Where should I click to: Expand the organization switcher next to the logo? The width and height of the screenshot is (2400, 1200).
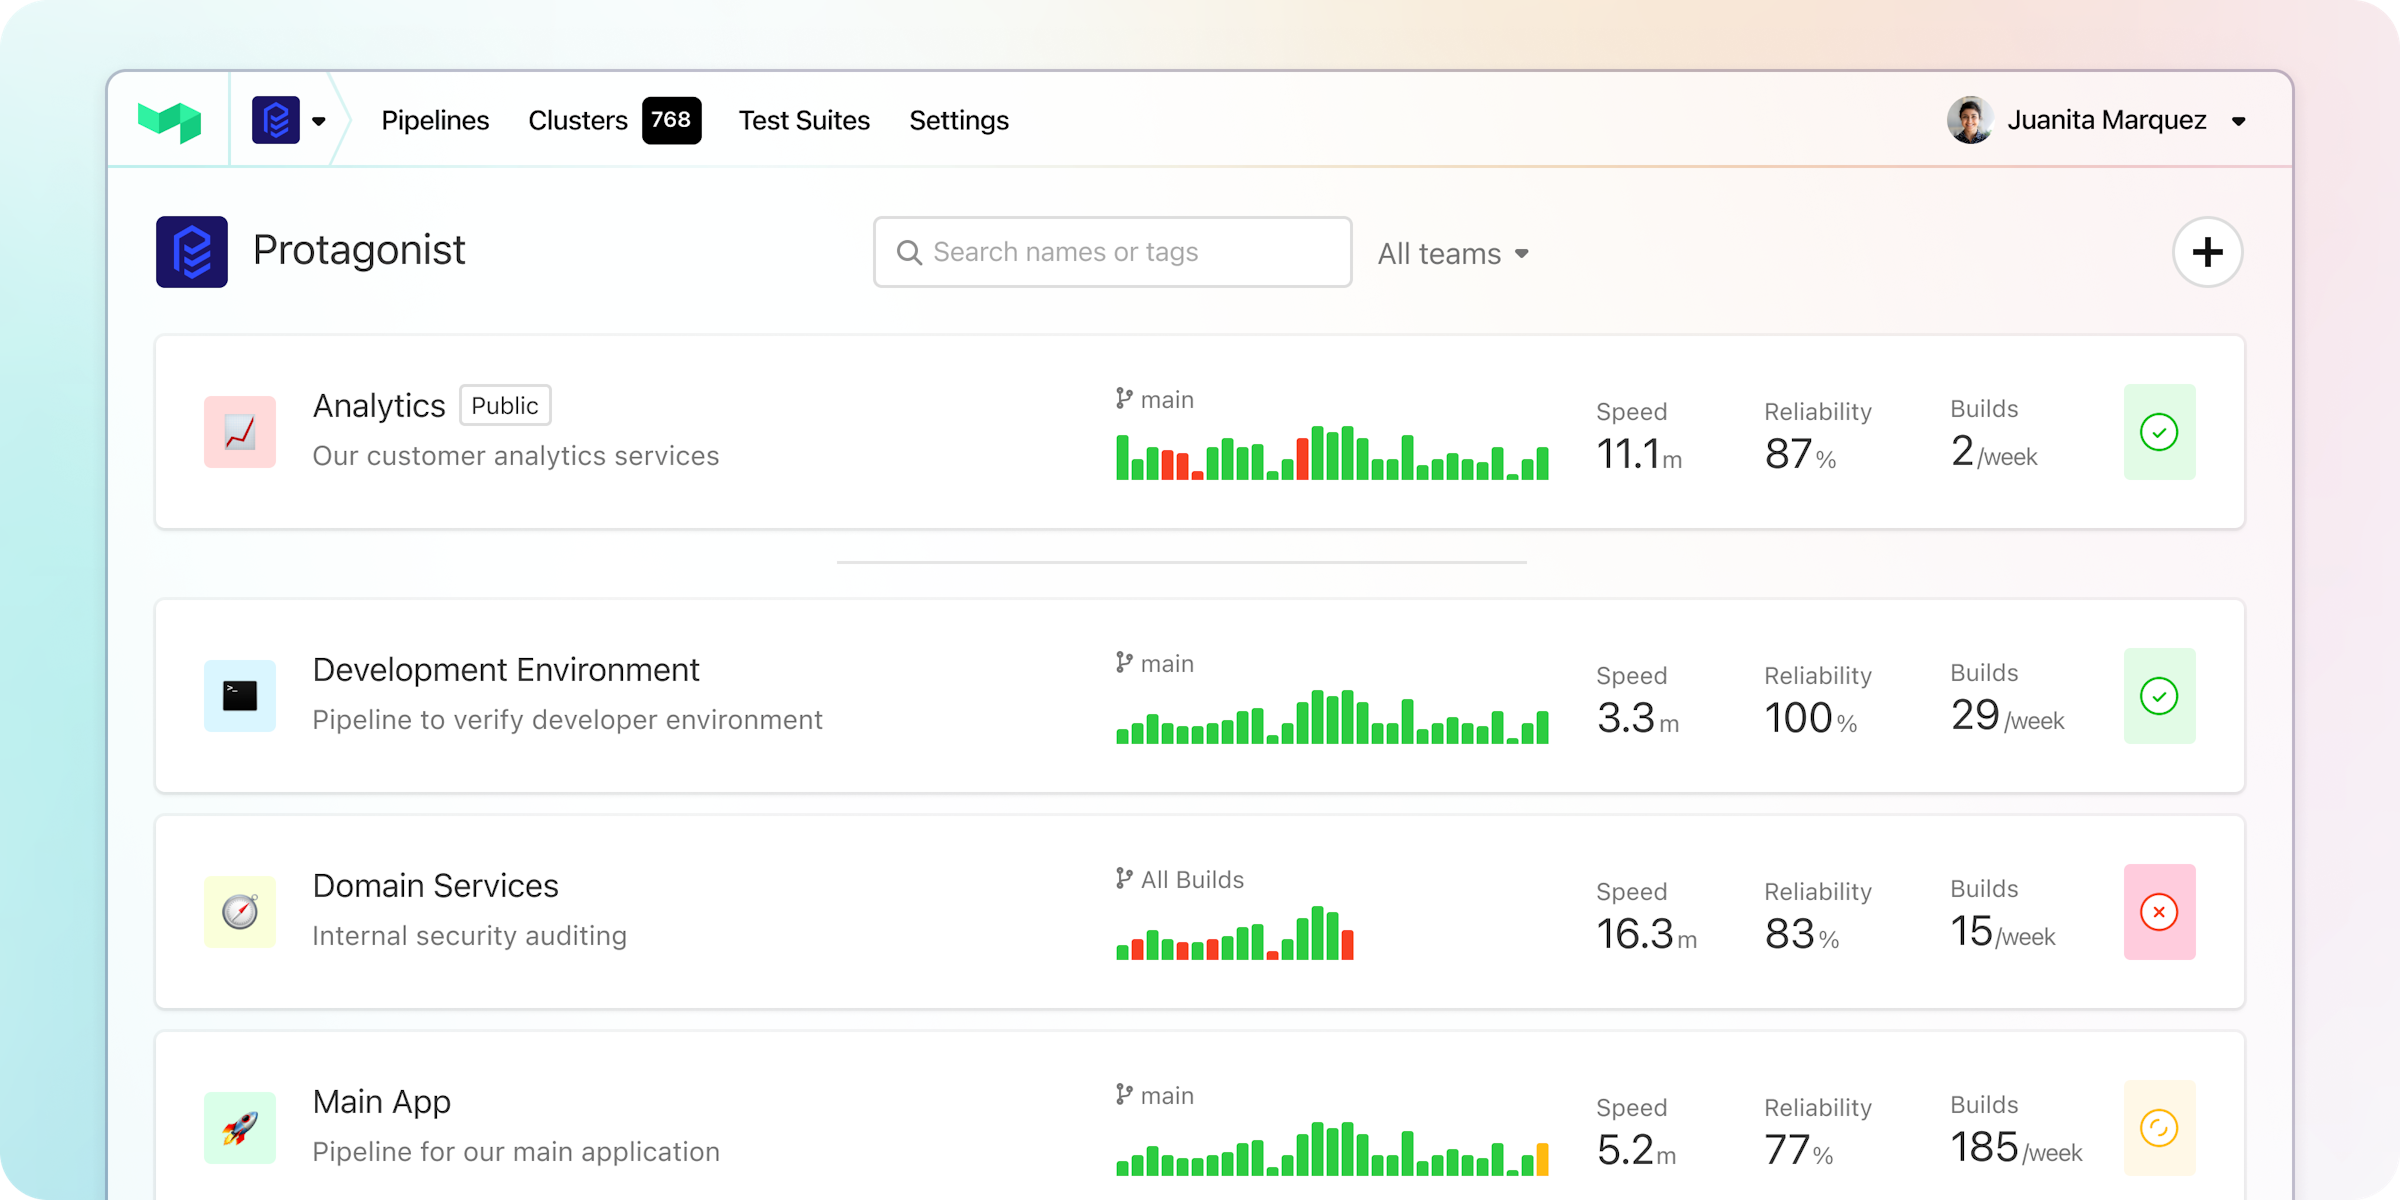319,120
